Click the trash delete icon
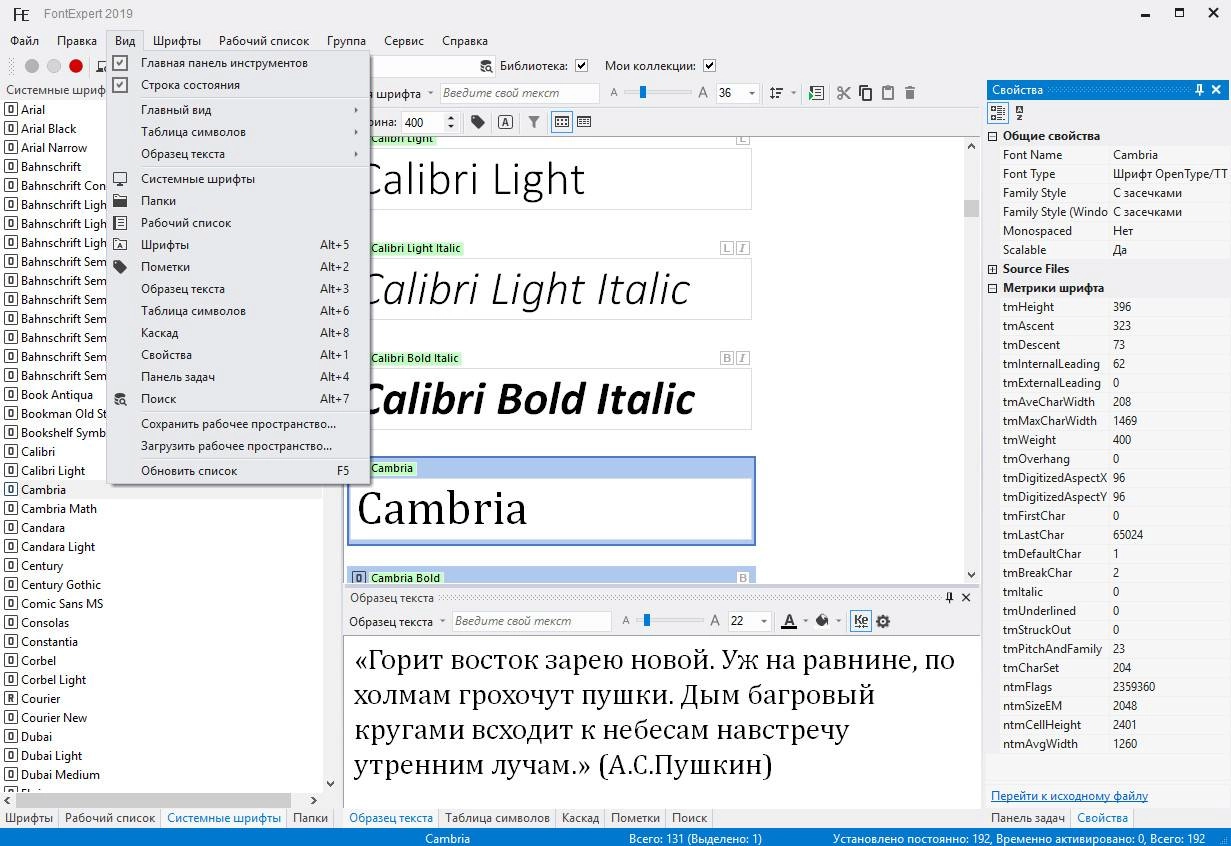 click(x=910, y=93)
